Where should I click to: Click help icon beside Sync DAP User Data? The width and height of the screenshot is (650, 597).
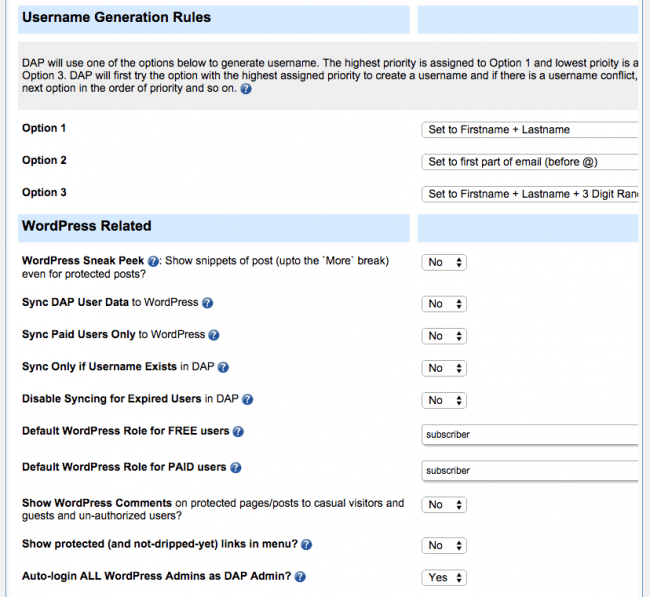[x=208, y=303]
